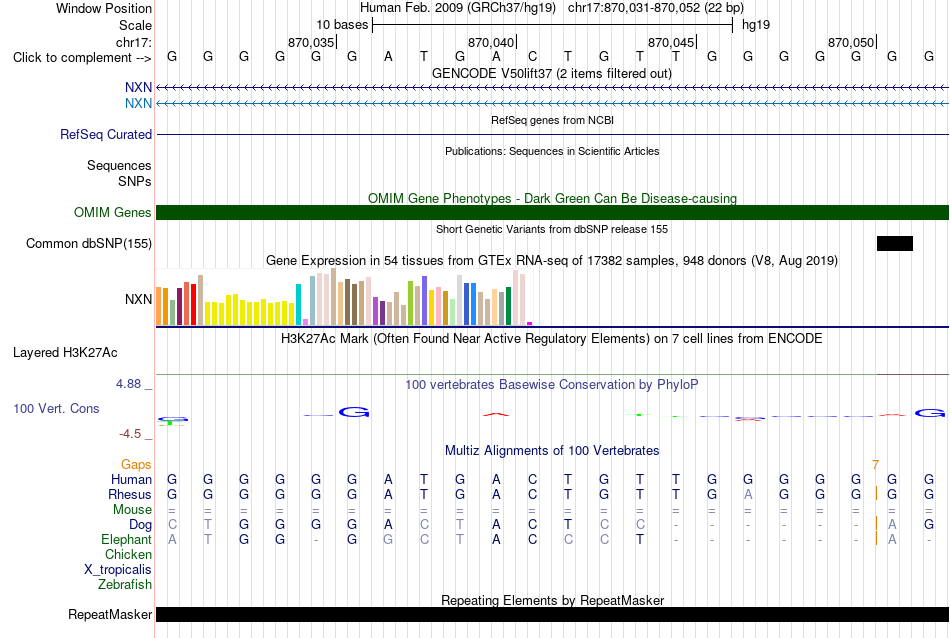Screen dimensions: 950x638
Task: Click position marker 870,035 on the ruler
Action: pos(311,42)
